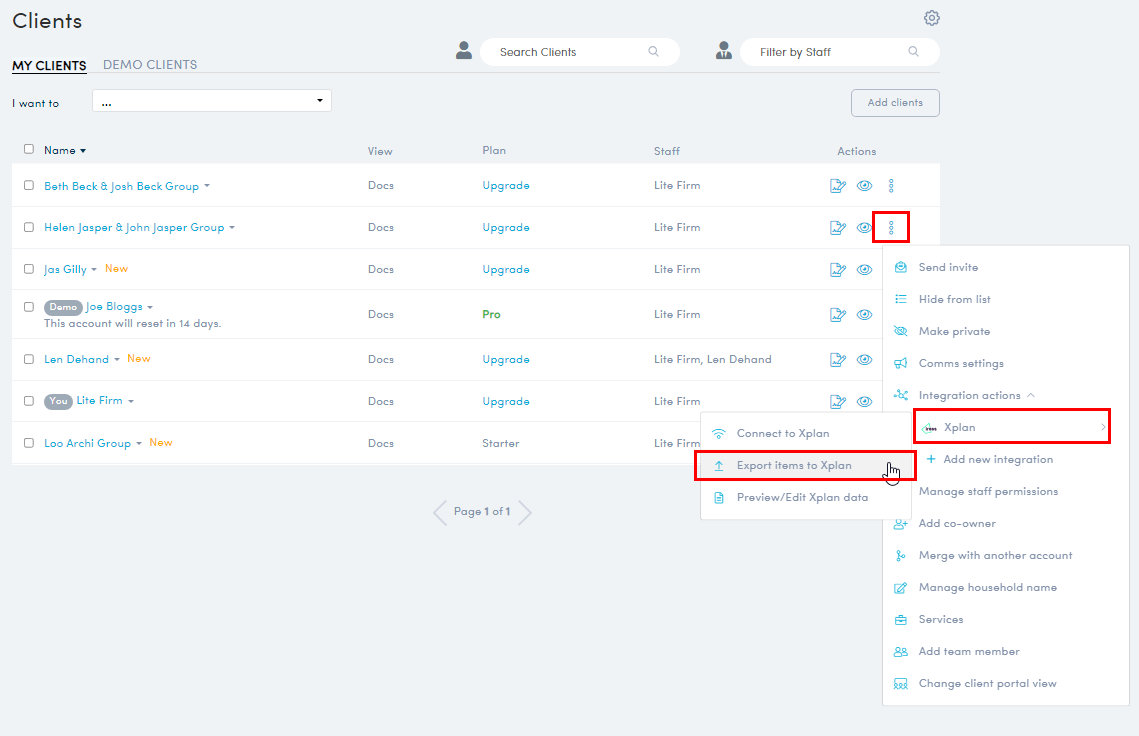Check the select-all checkbox beside Name
The height and width of the screenshot is (736, 1139).
point(29,150)
